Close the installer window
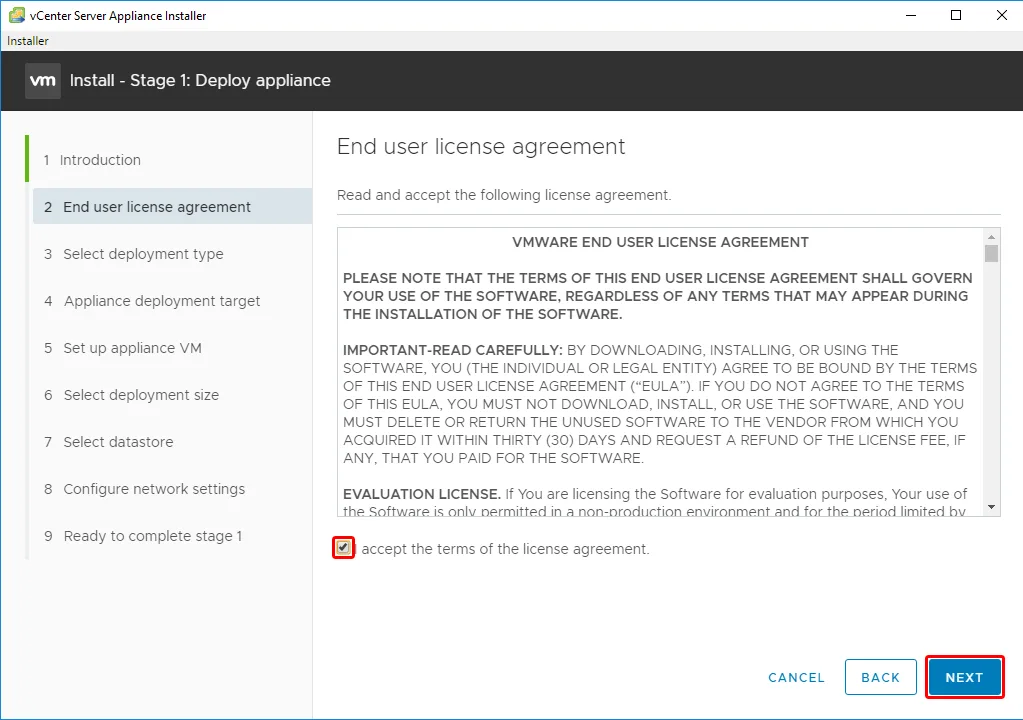This screenshot has height=720, width=1023. [1001, 15]
